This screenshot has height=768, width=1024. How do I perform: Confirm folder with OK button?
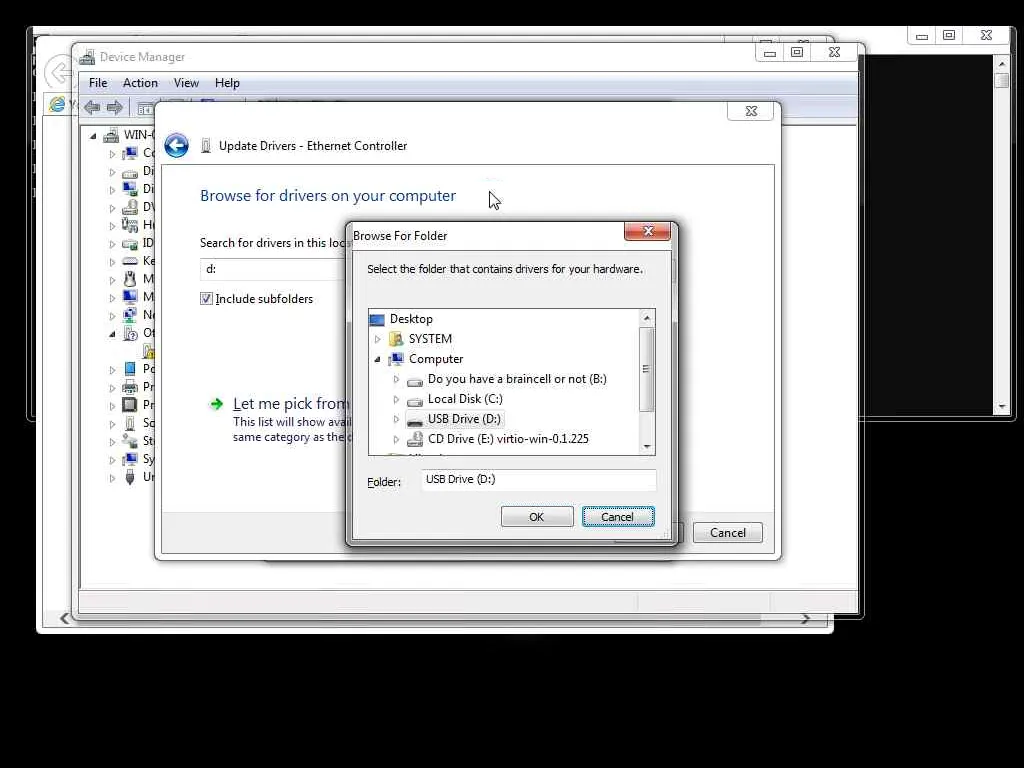(x=537, y=517)
